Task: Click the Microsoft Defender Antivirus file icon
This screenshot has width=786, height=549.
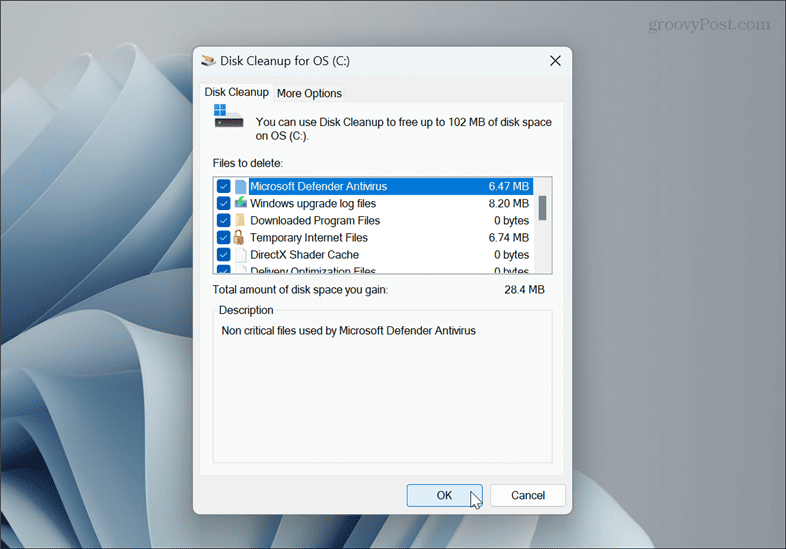Action: pyautogui.click(x=241, y=187)
